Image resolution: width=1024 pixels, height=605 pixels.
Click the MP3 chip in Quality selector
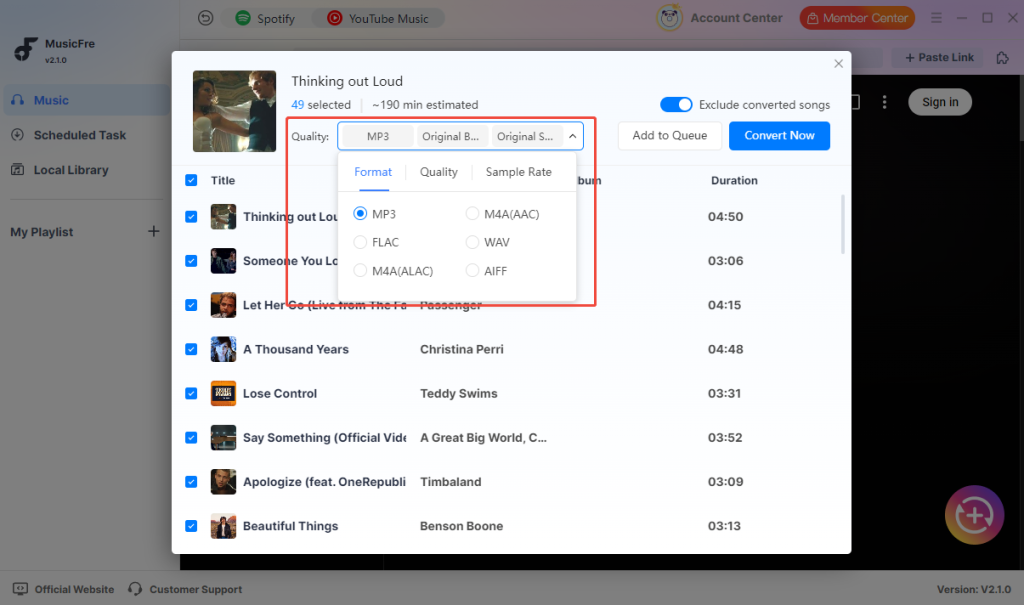pyautogui.click(x=377, y=136)
